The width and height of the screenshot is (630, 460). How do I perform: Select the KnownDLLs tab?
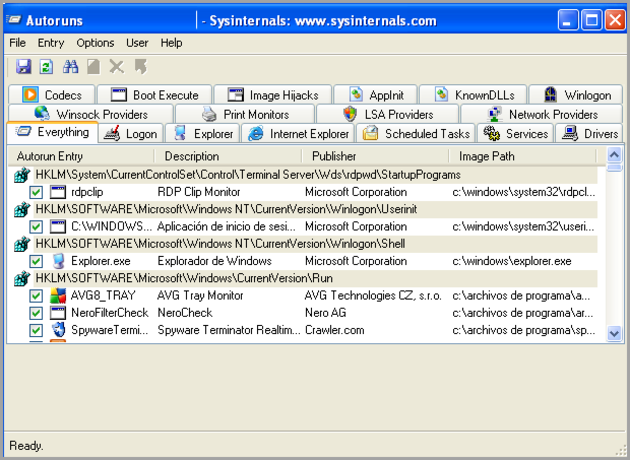(x=473, y=95)
